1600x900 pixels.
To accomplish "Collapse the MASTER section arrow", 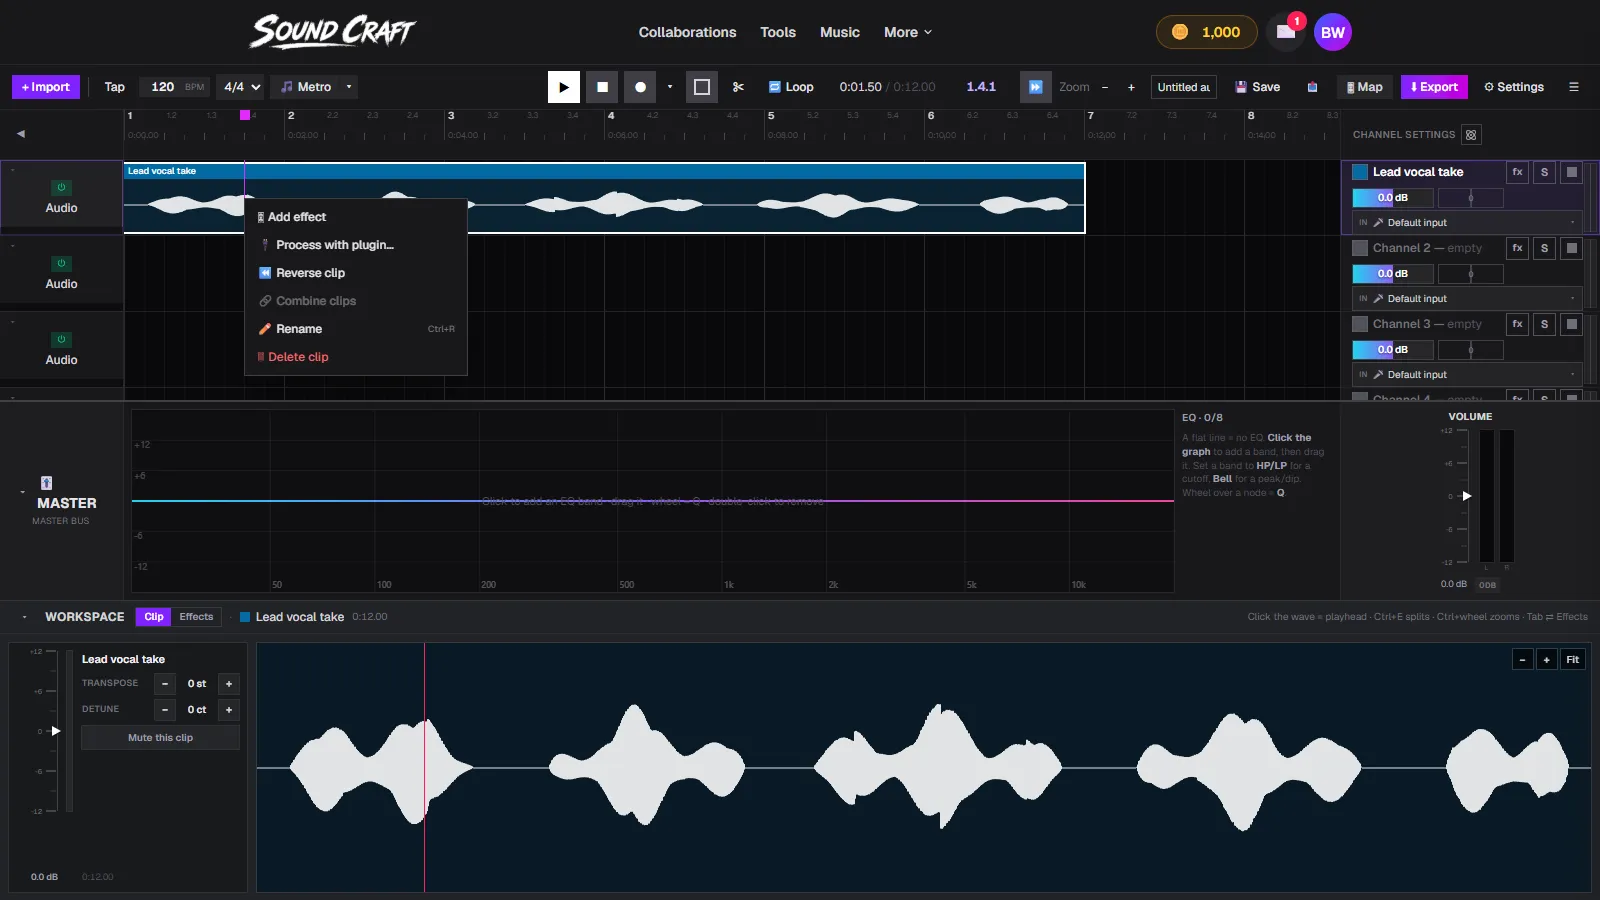I will [22, 492].
